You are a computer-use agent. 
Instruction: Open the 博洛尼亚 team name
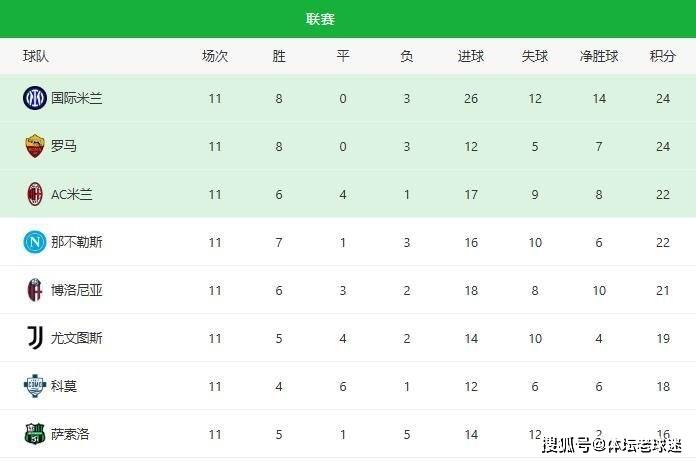(77, 290)
